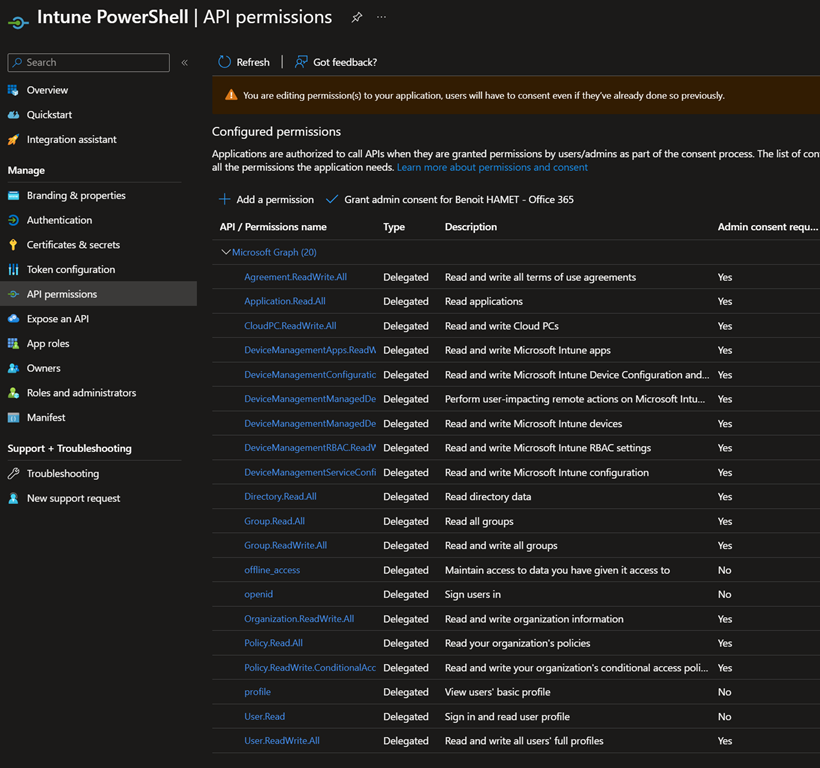Open Roles and administrators menu item
This screenshot has height=768, width=820.
[81, 393]
